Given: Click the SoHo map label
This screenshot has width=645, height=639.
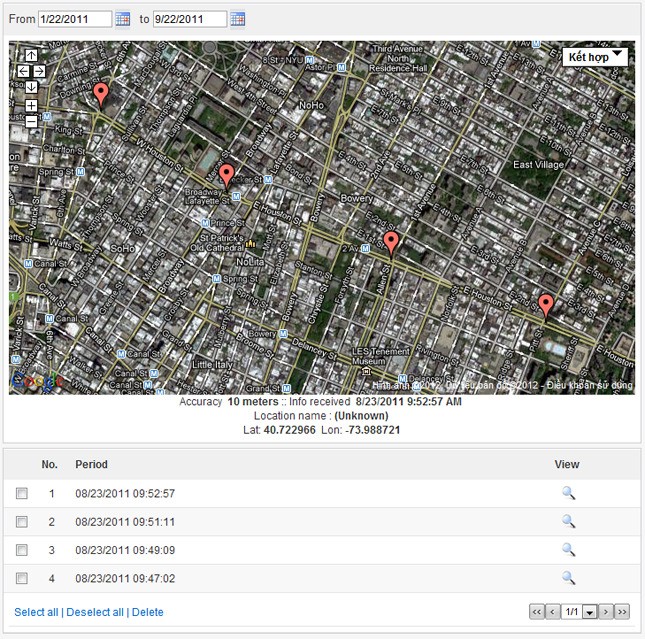Looking at the screenshot, I should [x=123, y=248].
